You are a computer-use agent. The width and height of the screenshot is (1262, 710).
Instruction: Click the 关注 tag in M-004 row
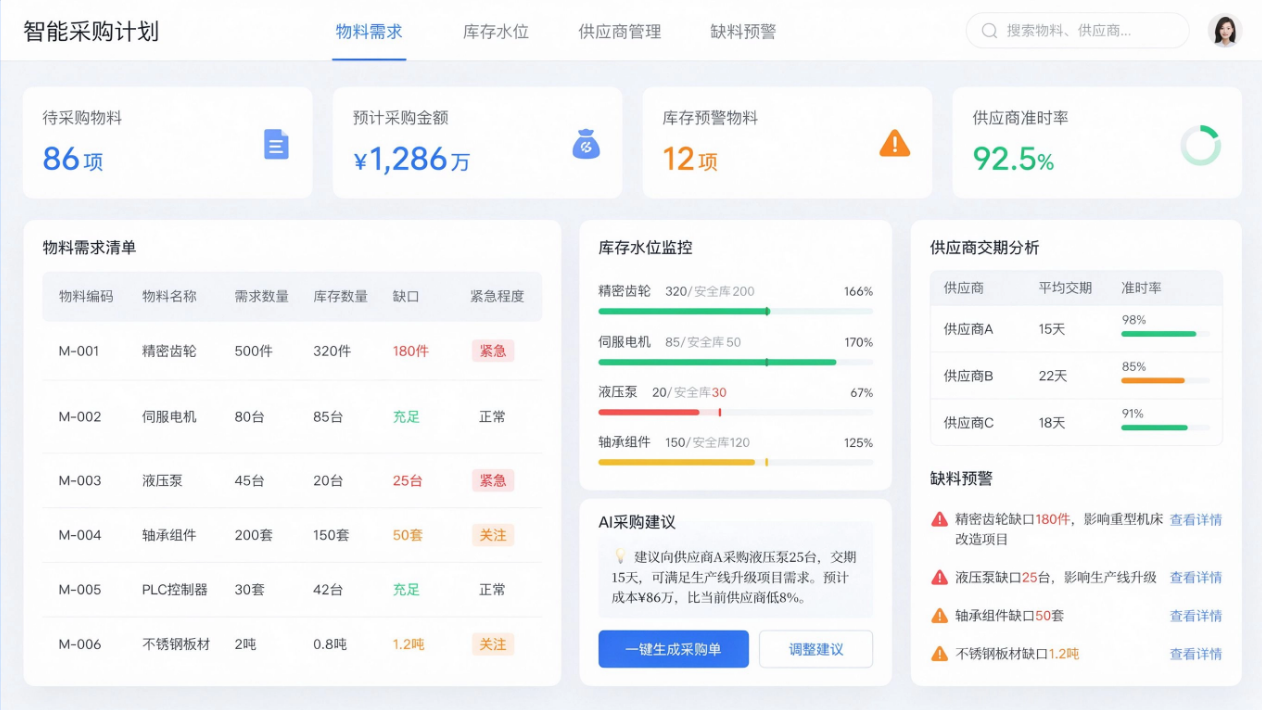tap(493, 535)
